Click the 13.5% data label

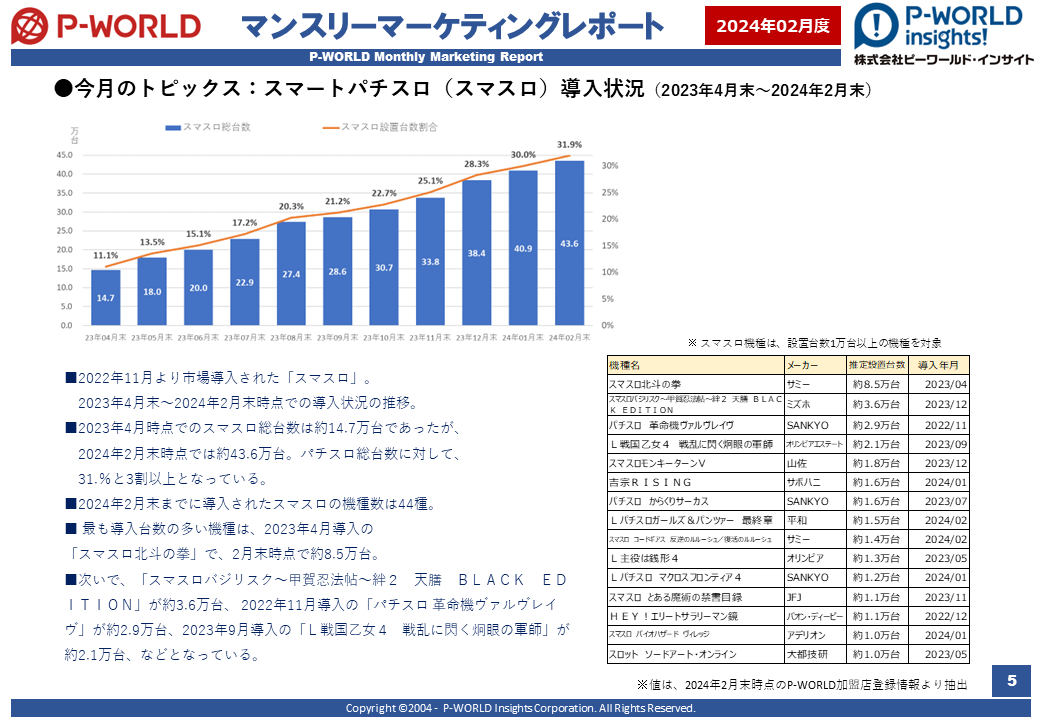click(152, 242)
